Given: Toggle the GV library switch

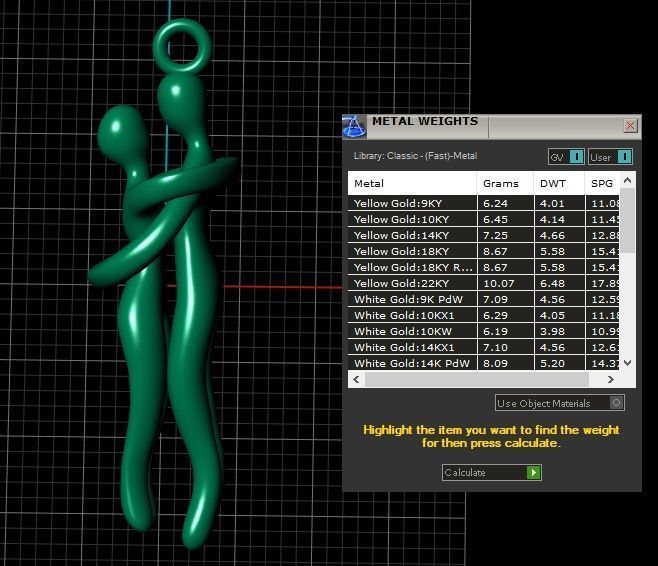Looking at the screenshot, I should [566, 157].
